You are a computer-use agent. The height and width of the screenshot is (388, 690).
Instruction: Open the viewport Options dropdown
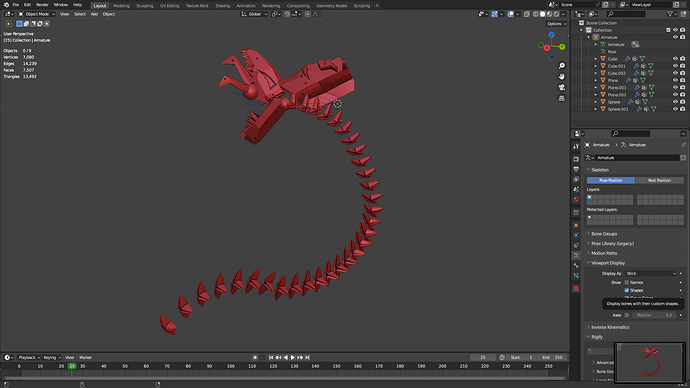click(x=556, y=24)
